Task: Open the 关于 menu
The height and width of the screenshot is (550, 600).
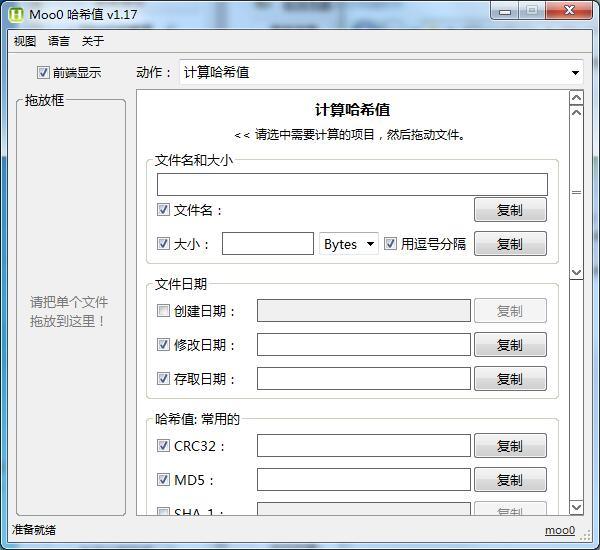Action: point(93,41)
